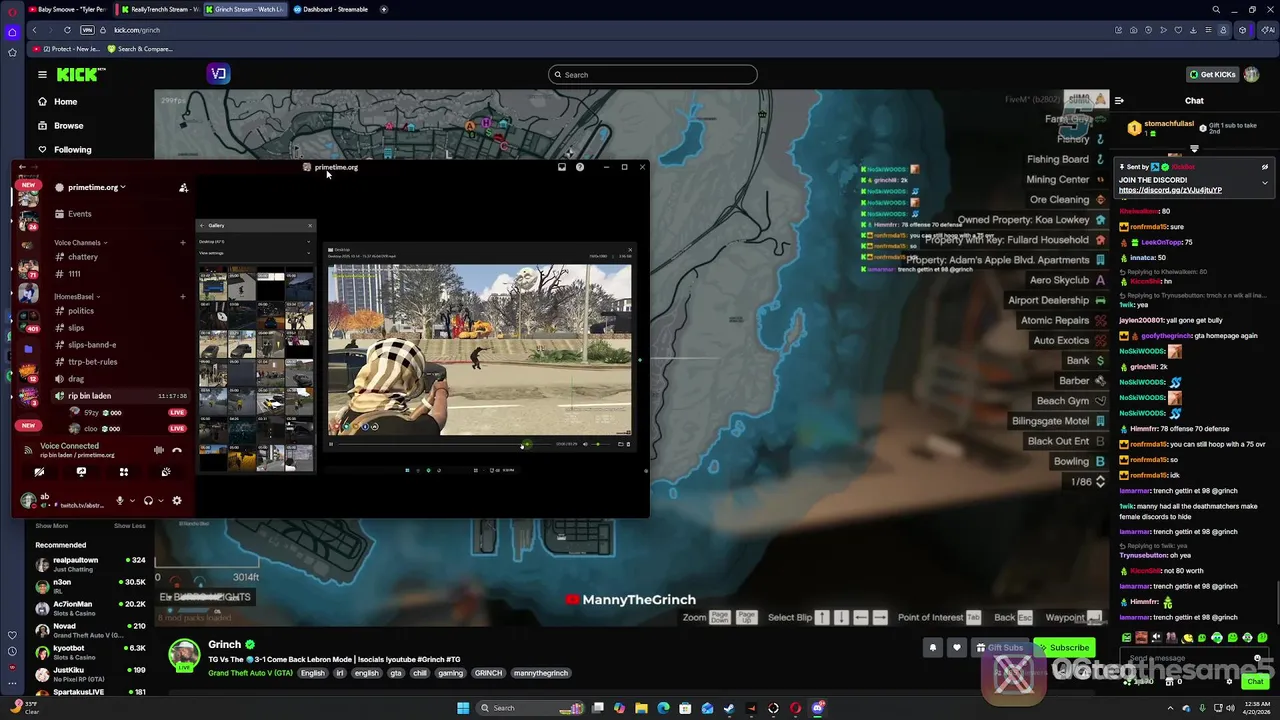Open Browse in Kick sidebar

[x=68, y=126]
